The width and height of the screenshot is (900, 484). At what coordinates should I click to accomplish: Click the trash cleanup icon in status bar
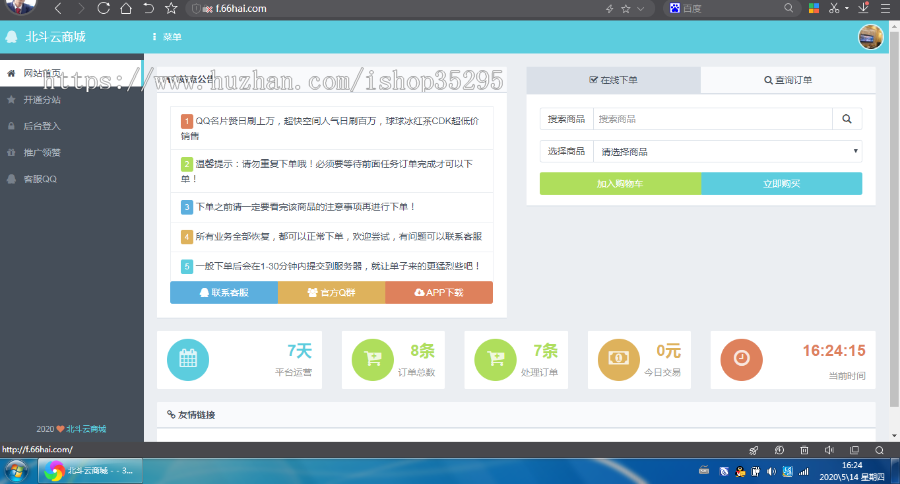(x=804, y=450)
